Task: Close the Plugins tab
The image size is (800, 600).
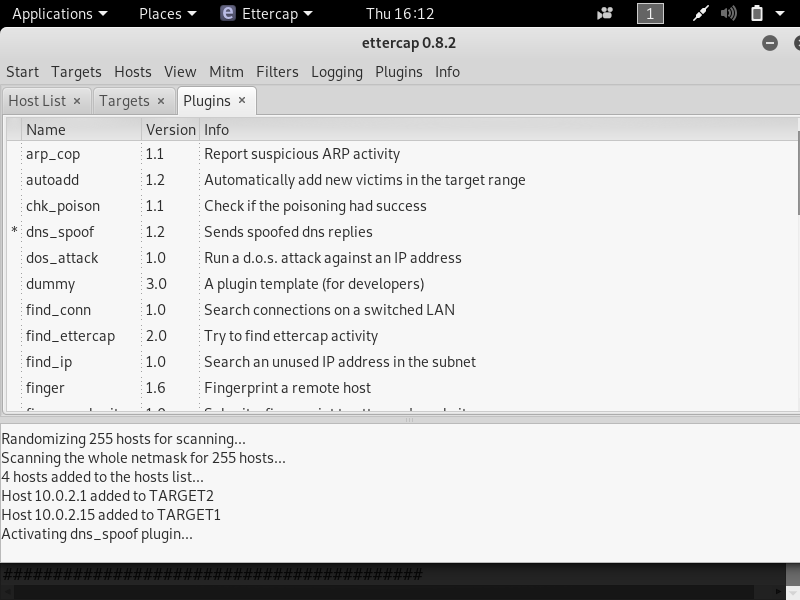Action: coord(242,101)
